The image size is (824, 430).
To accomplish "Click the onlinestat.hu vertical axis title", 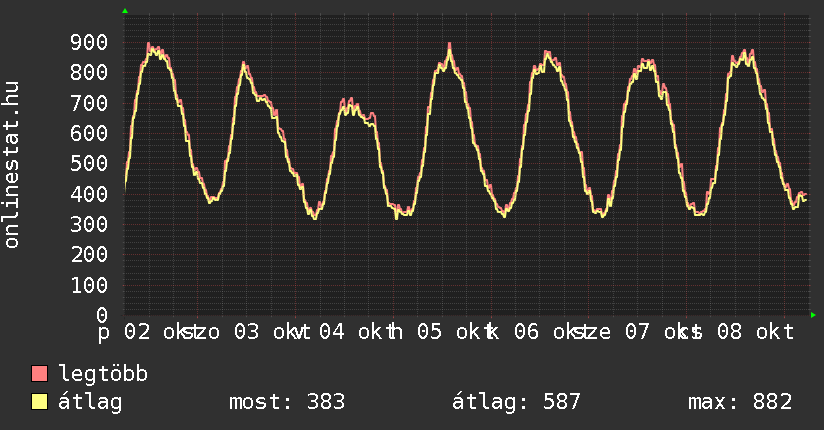I will (11, 165).
